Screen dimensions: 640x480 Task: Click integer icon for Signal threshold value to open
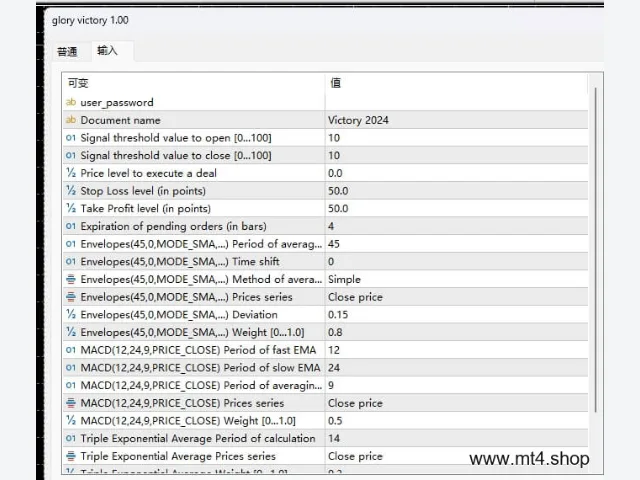pos(71,138)
